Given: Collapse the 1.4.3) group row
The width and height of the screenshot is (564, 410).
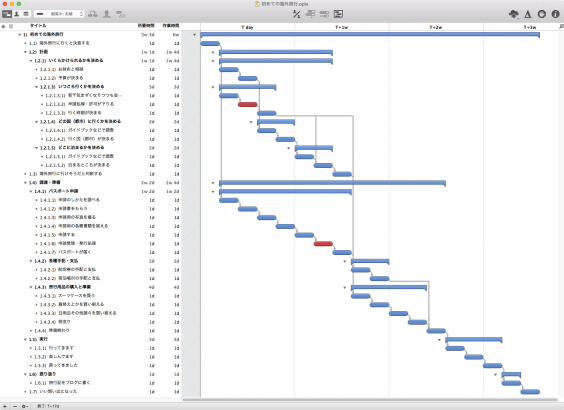Looking at the screenshot, I should (31, 287).
